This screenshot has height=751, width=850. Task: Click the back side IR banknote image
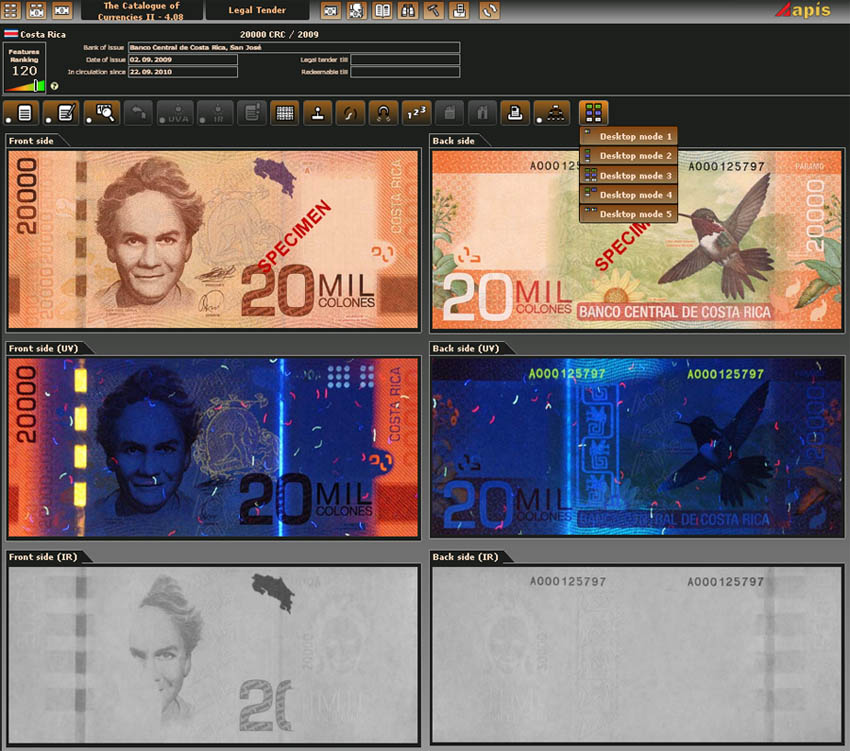click(x=637, y=654)
